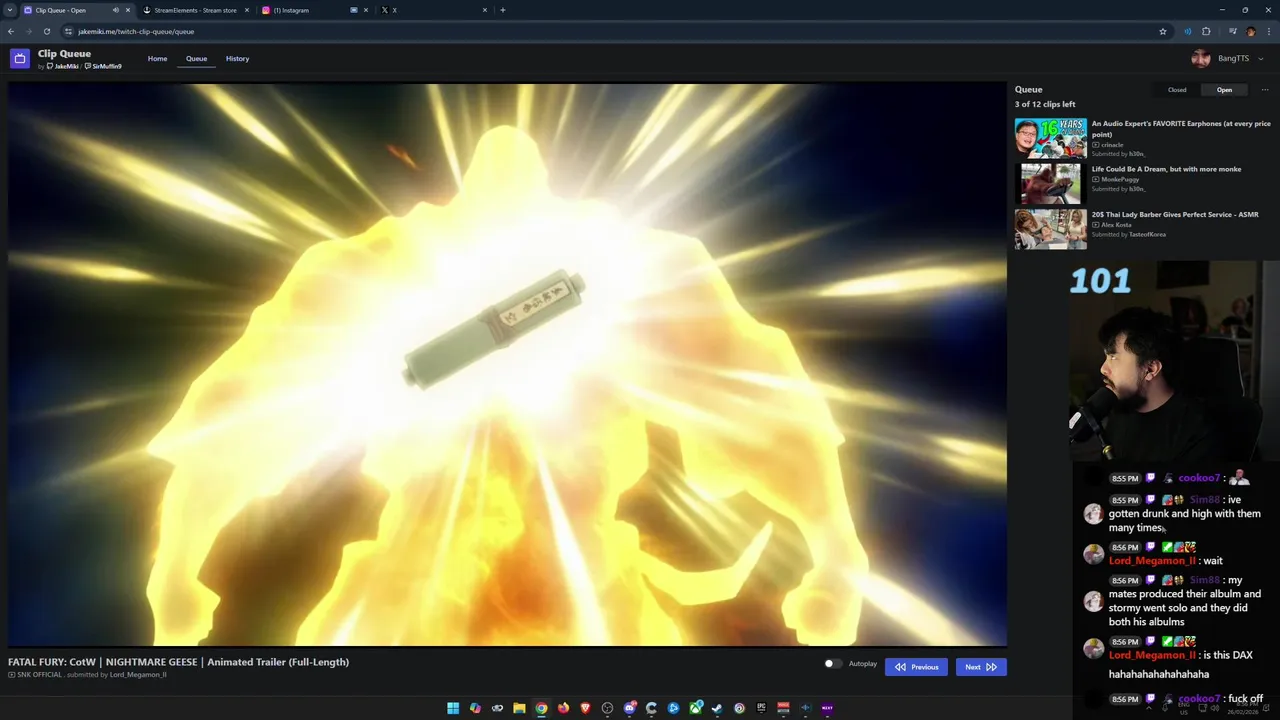This screenshot has height=720, width=1280.
Task: Open the queue more-options ellipsis menu
Action: click(1264, 90)
